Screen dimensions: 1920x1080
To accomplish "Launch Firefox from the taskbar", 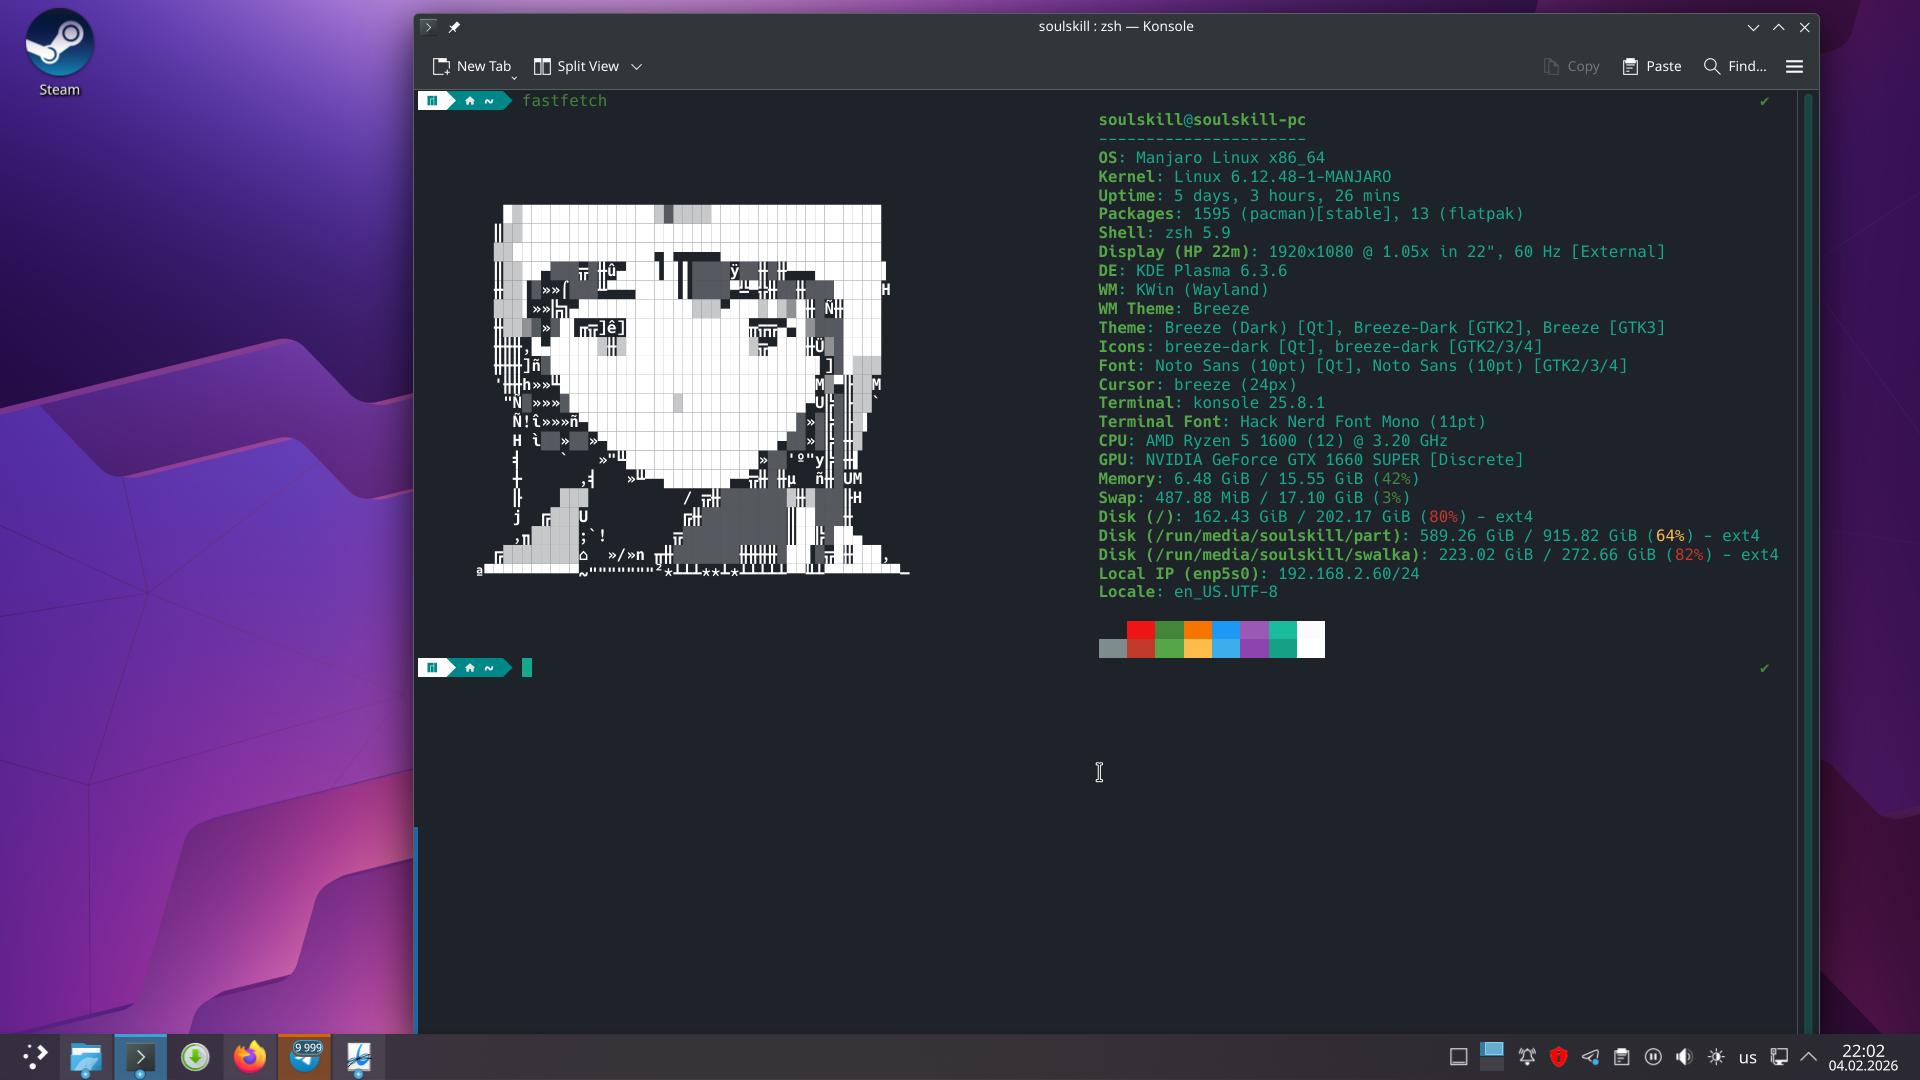I will click(250, 1057).
